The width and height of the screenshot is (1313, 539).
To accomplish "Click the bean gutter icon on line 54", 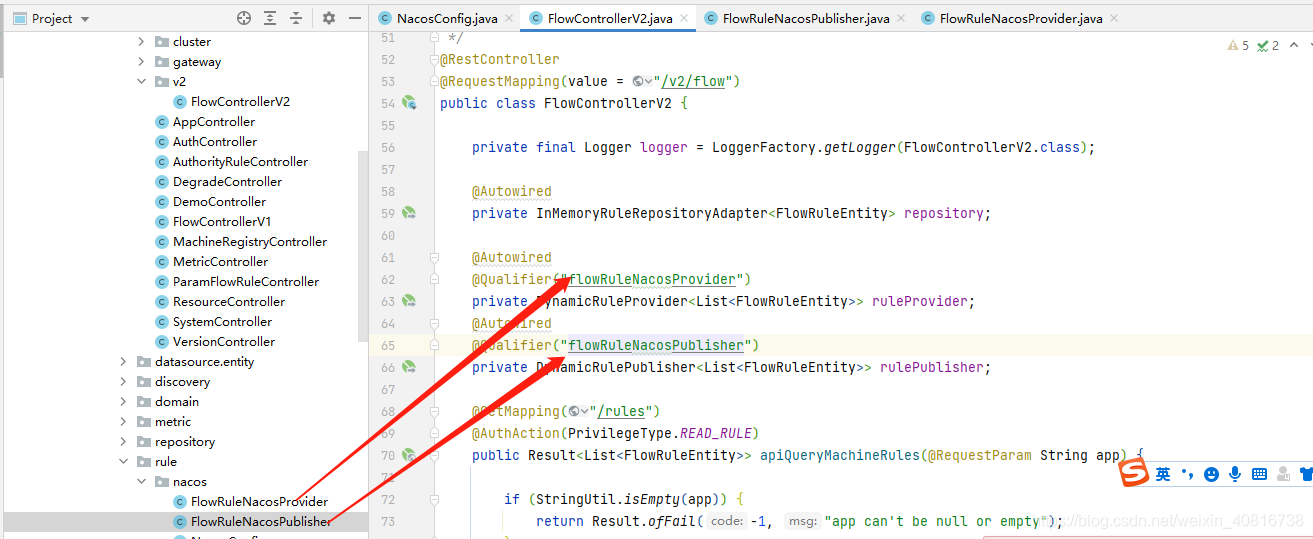I will 409,103.
